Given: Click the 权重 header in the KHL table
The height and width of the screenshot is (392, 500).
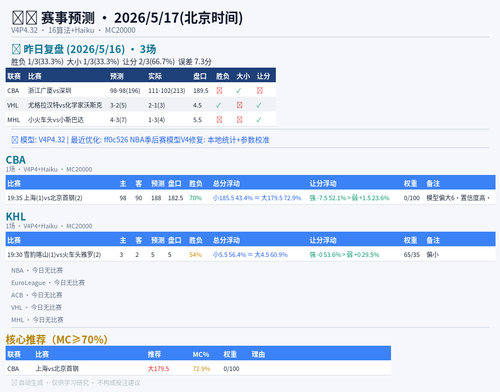Looking at the screenshot, I should pos(410,240).
